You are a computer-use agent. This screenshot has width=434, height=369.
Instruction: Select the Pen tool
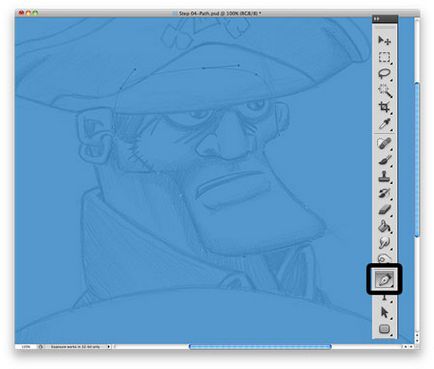click(x=384, y=279)
